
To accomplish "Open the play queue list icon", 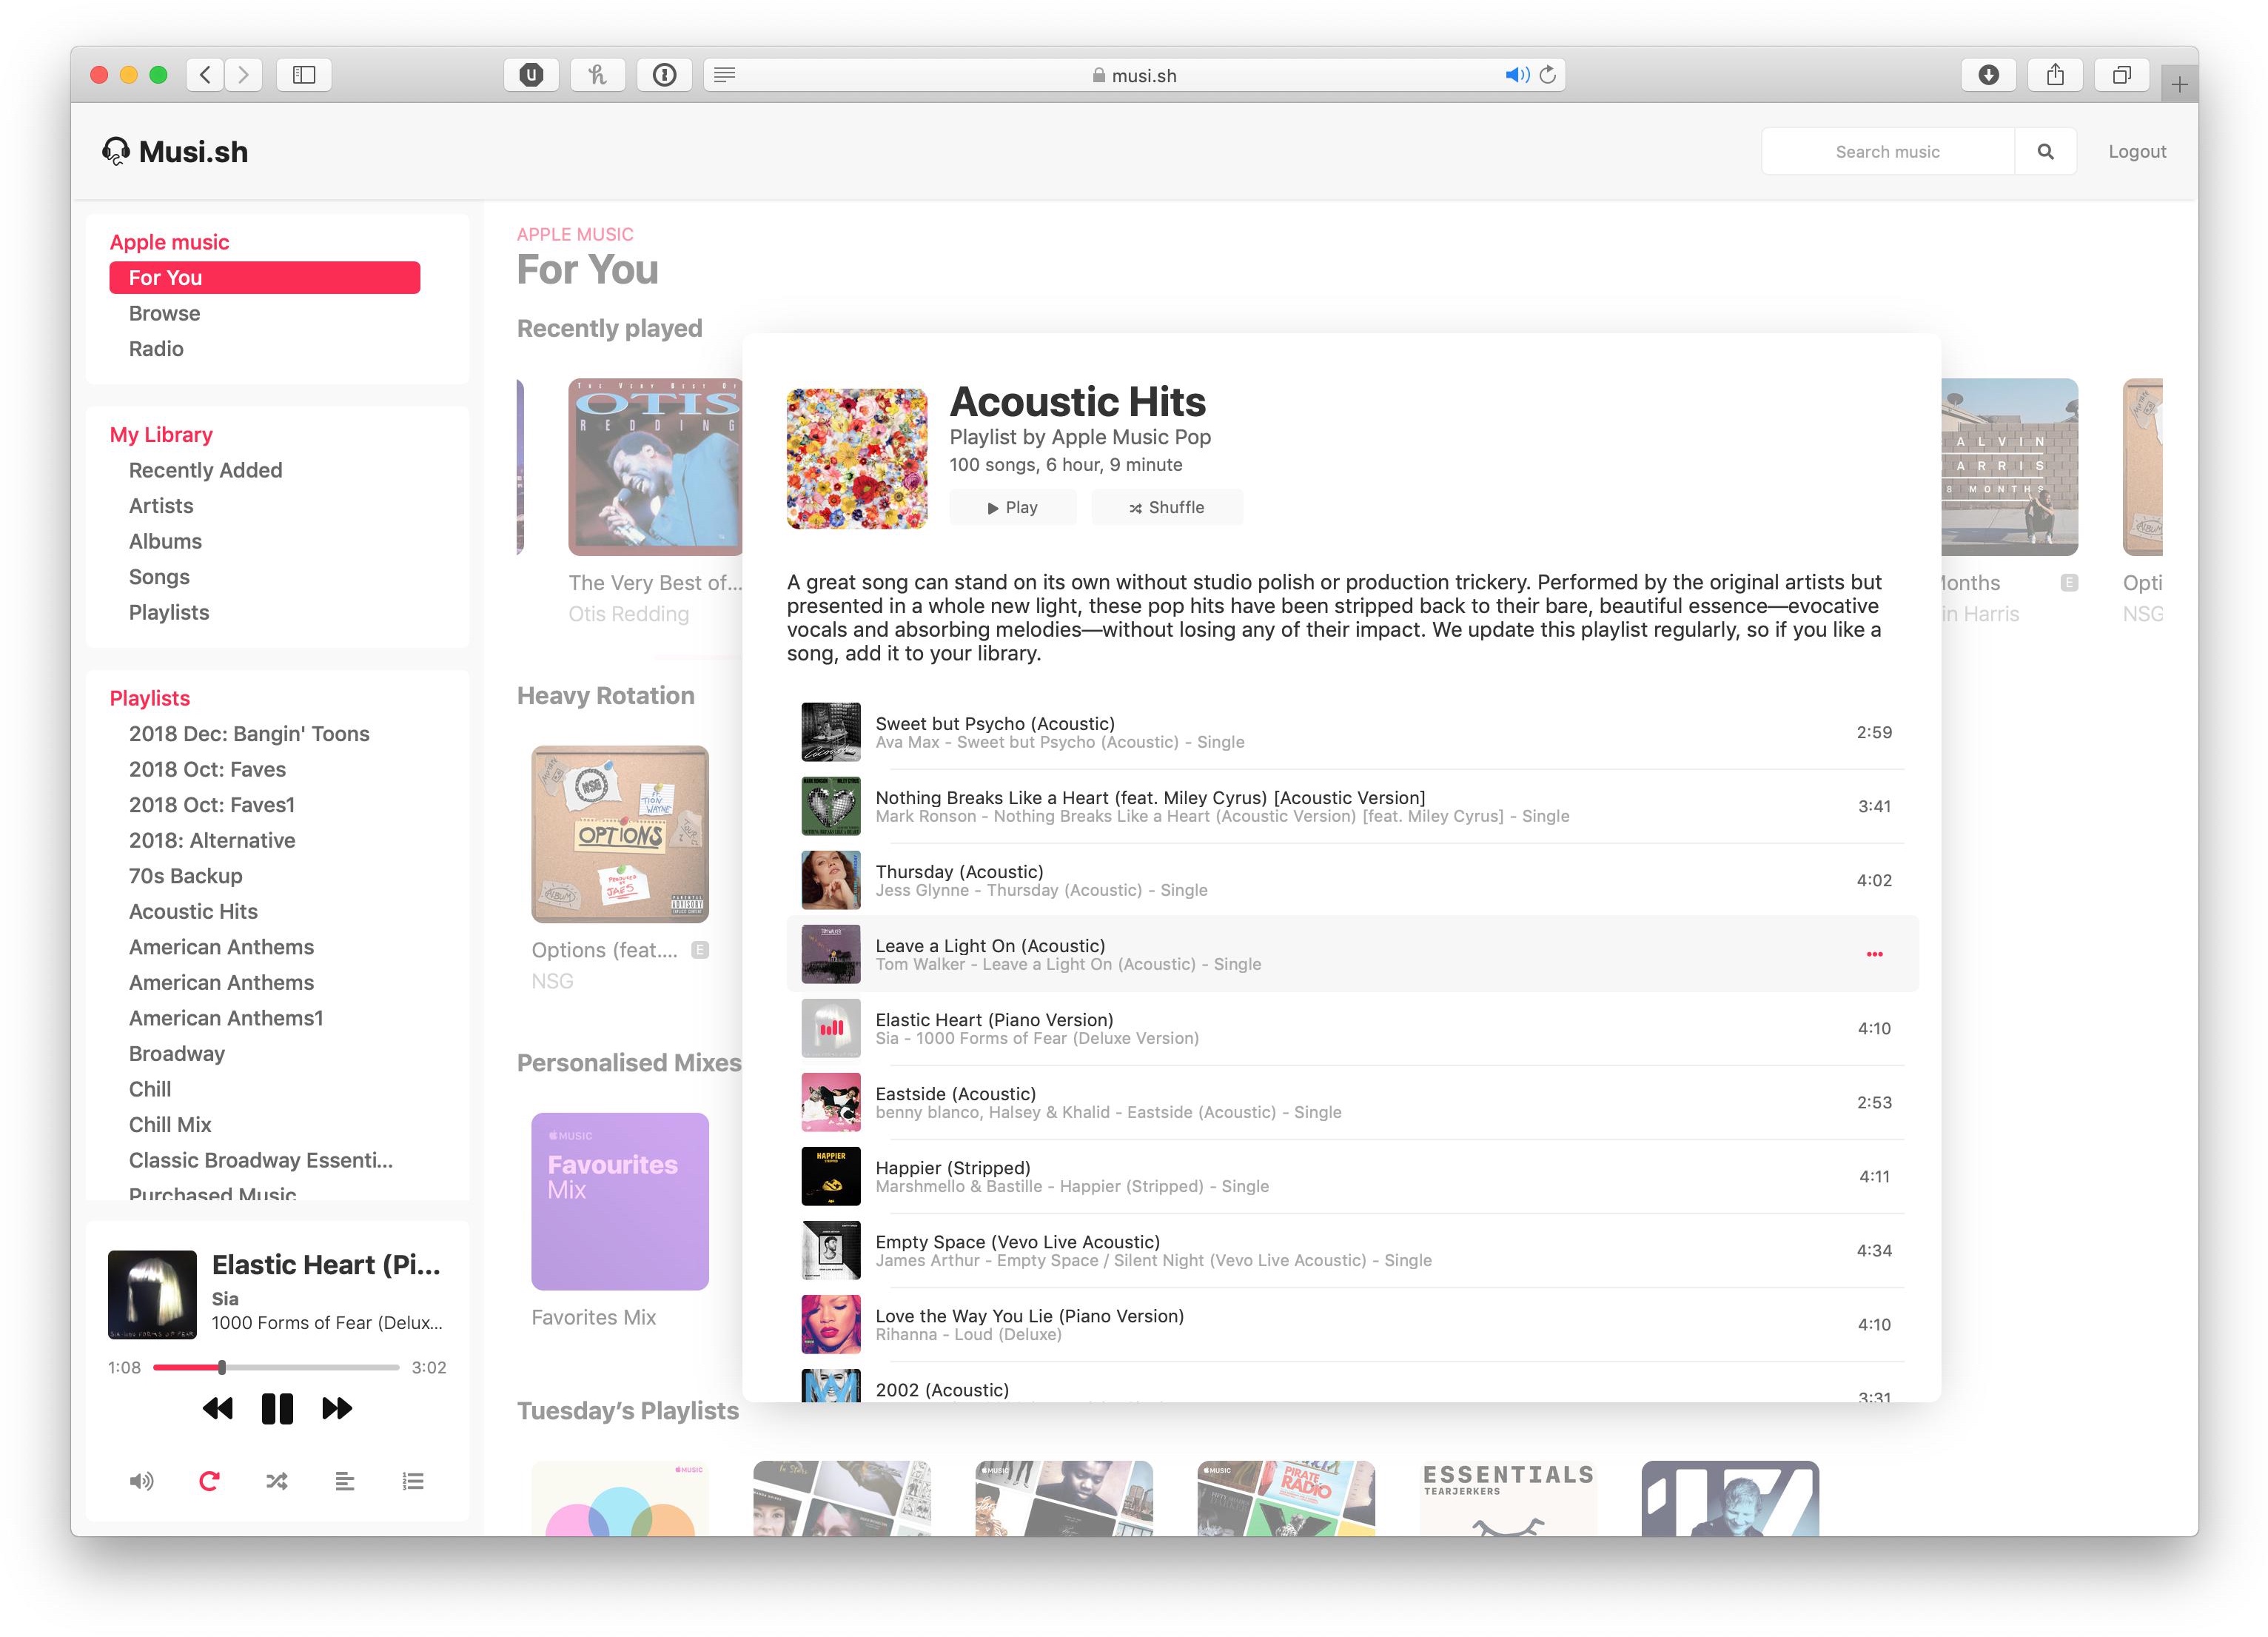I will tap(413, 1481).
